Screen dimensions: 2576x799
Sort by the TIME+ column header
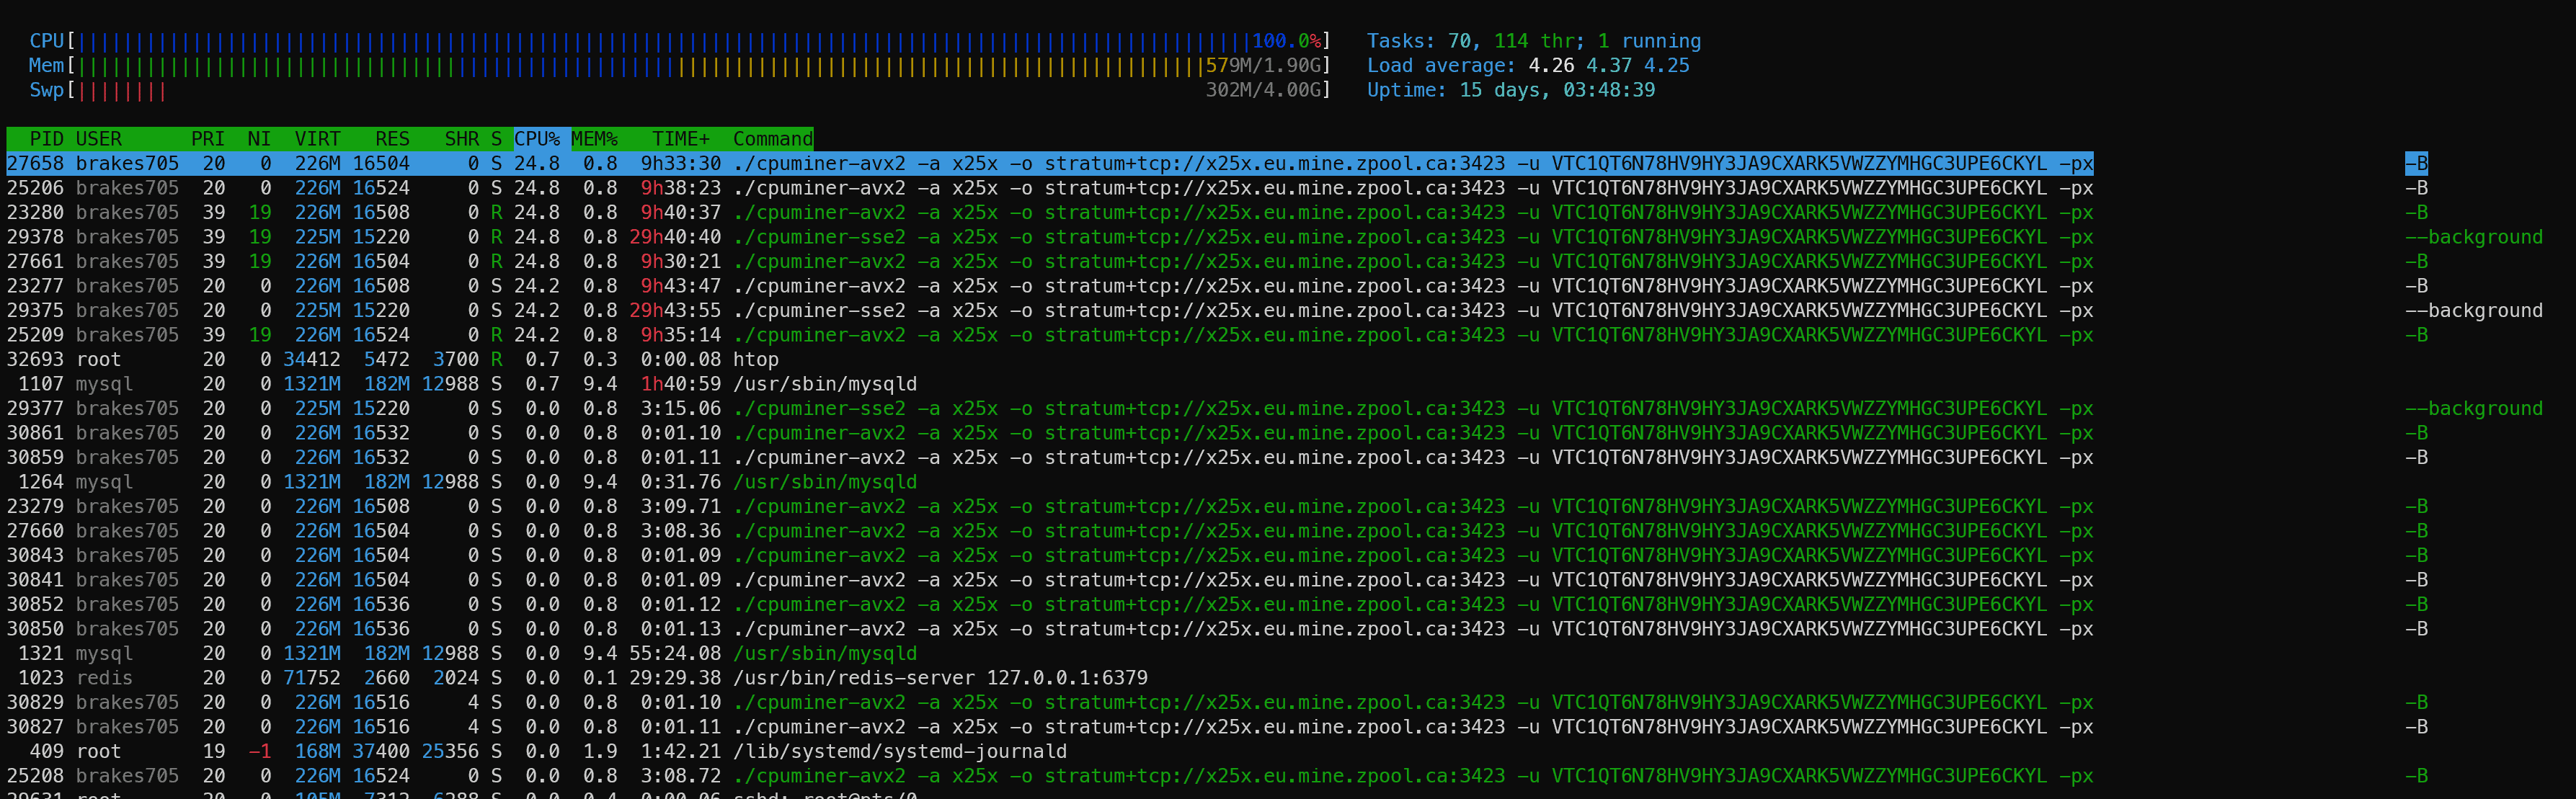pyautogui.click(x=680, y=139)
